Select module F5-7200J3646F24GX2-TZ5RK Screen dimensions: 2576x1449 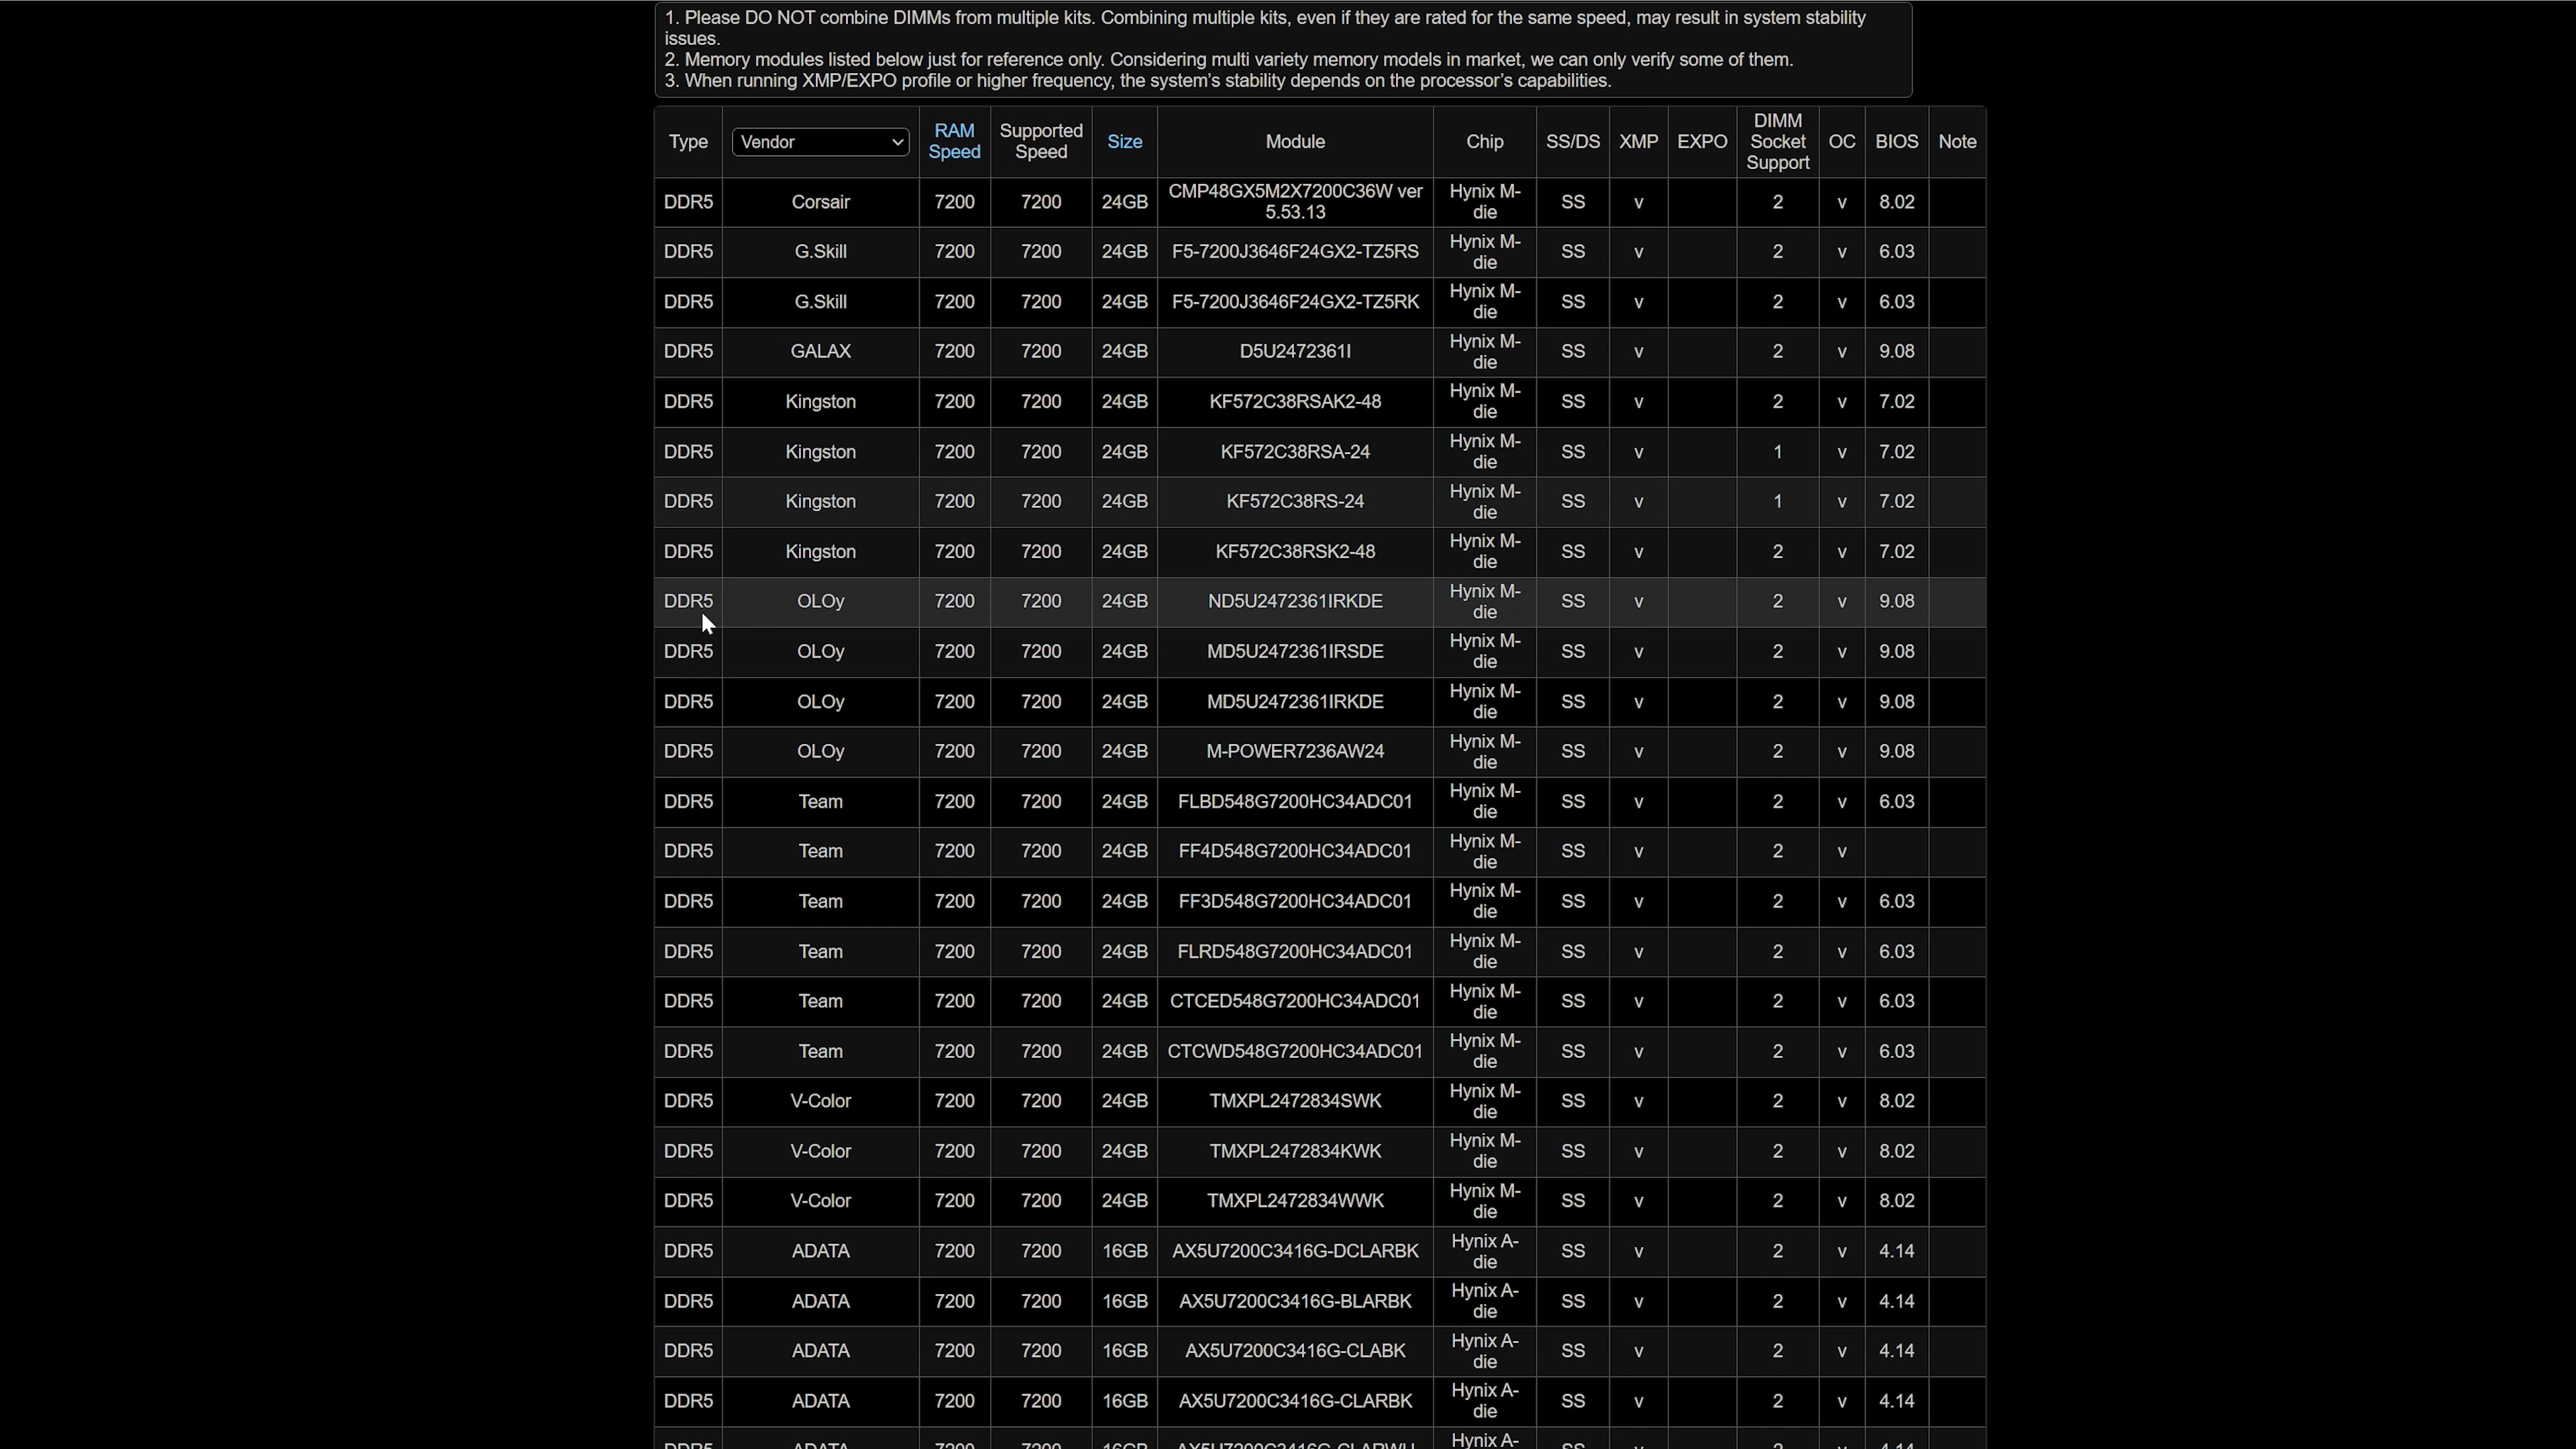[x=1295, y=302]
